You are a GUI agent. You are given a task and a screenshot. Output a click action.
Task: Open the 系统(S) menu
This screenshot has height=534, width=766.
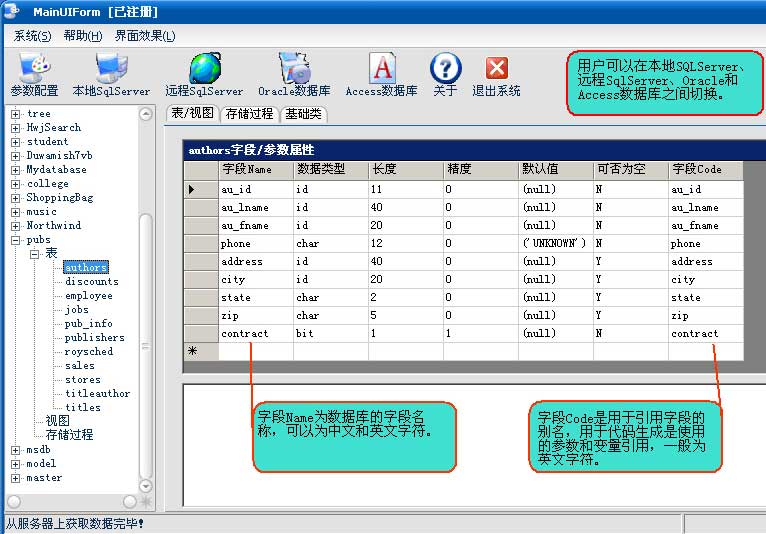32,36
